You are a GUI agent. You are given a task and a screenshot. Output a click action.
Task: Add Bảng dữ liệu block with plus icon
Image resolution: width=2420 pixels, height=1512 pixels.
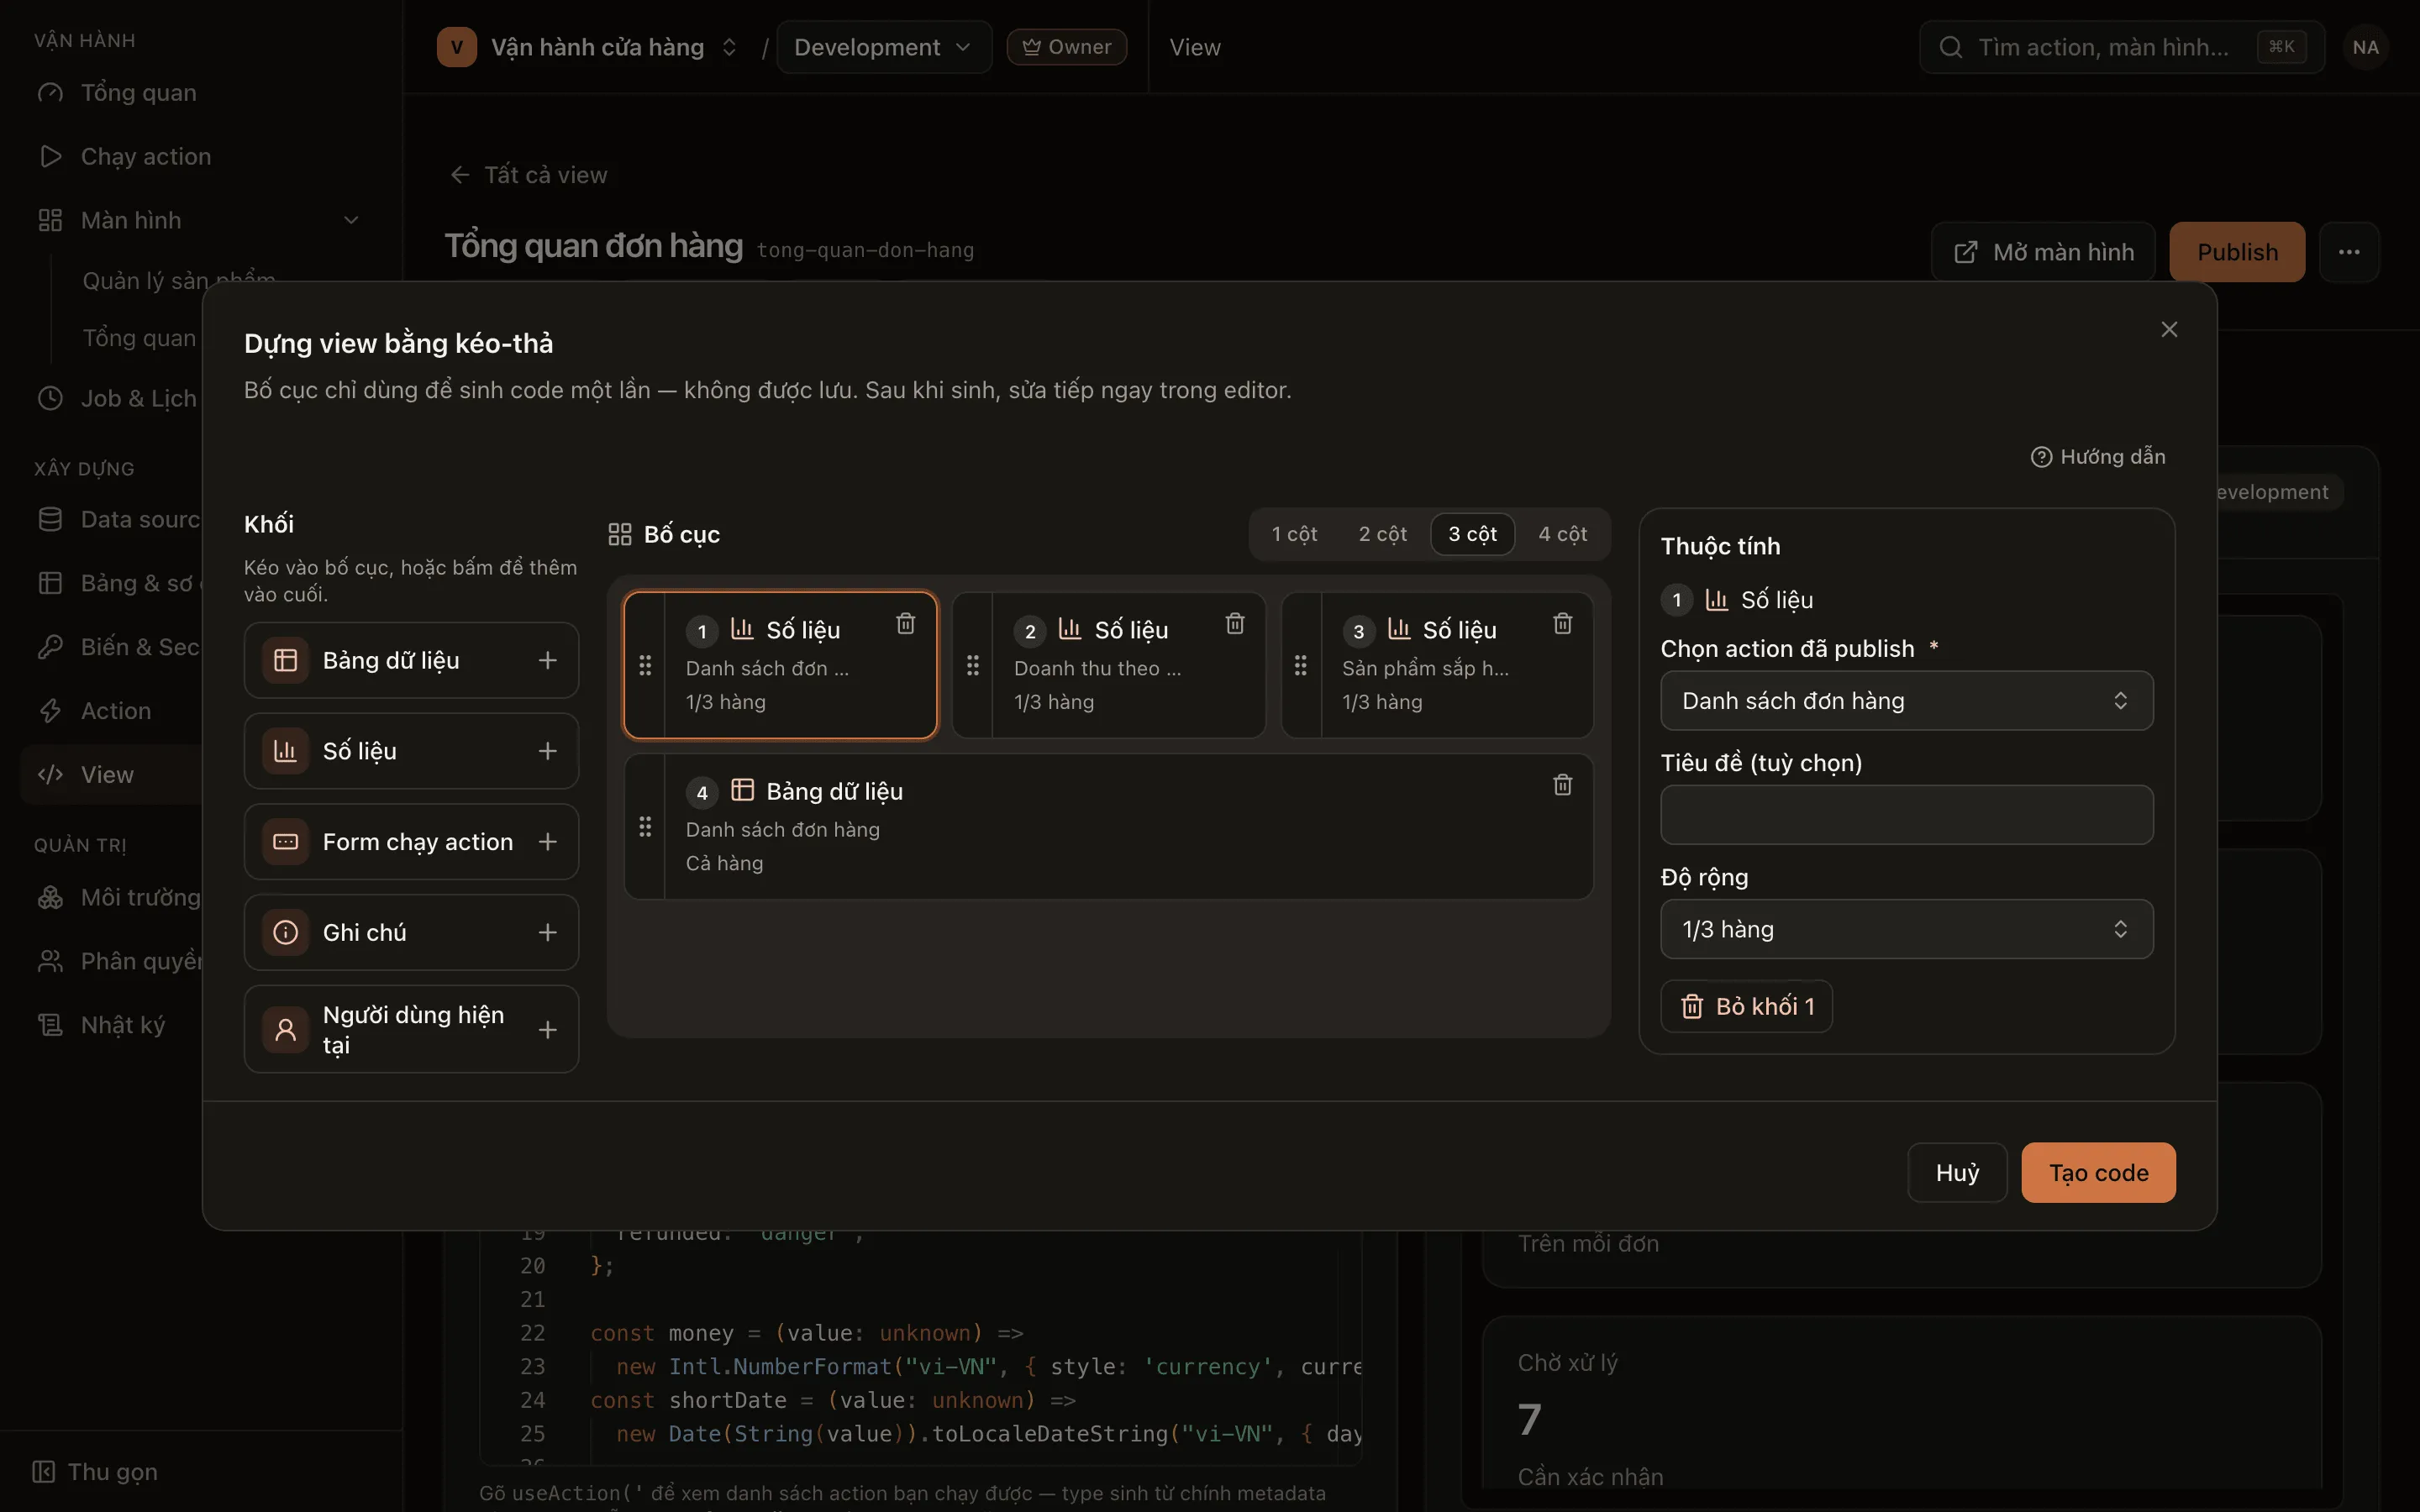click(x=547, y=660)
